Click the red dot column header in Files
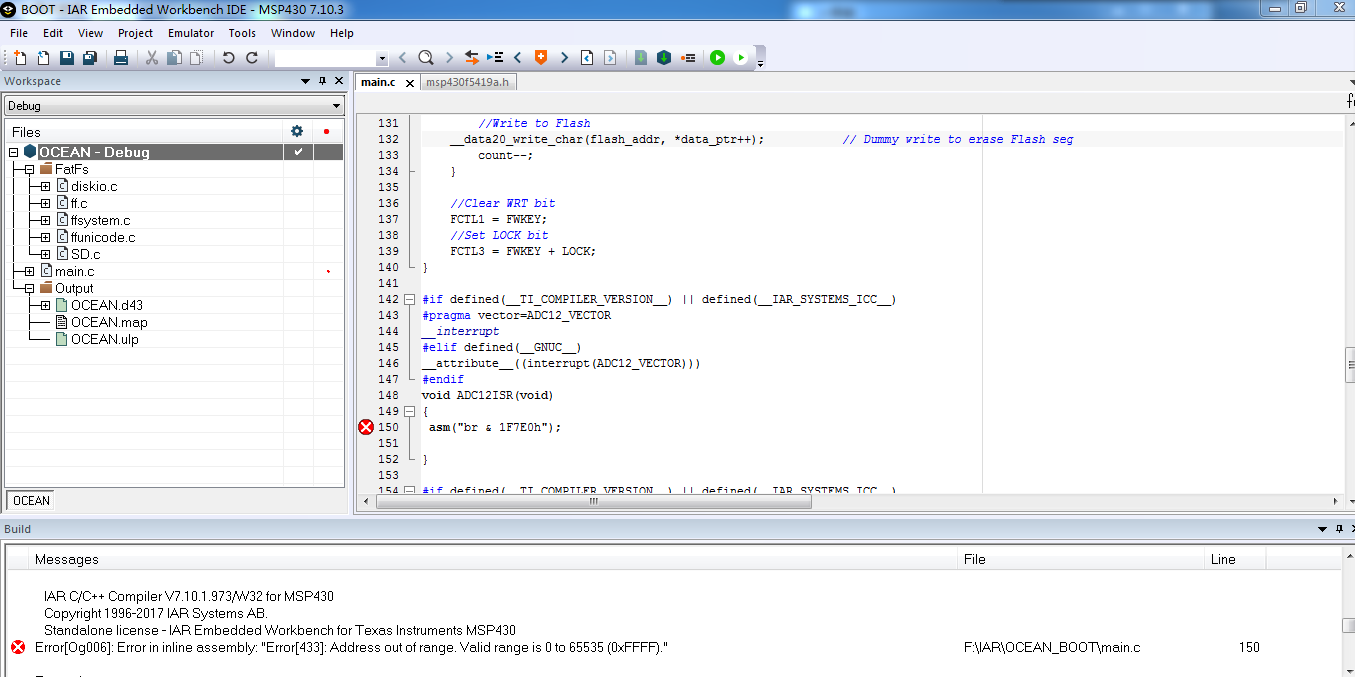Screen dimensions: 1355x677 [x=326, y=131]
